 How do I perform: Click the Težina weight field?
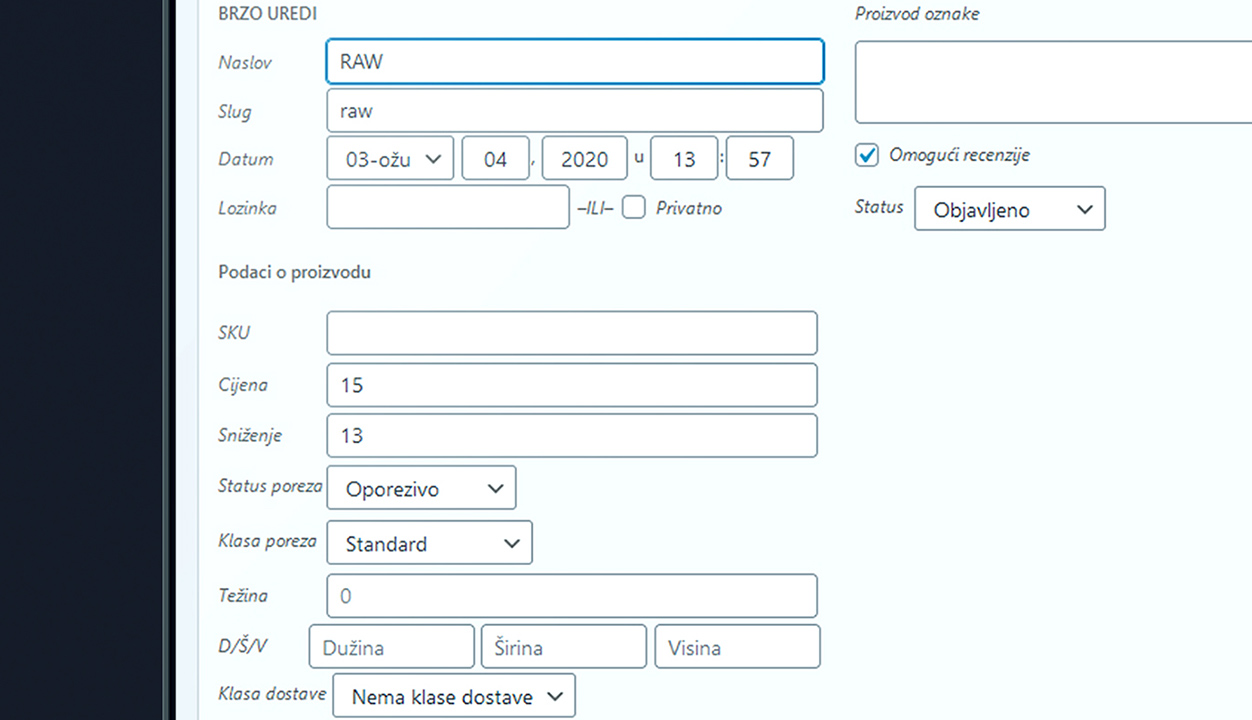[x=572, y=595]
